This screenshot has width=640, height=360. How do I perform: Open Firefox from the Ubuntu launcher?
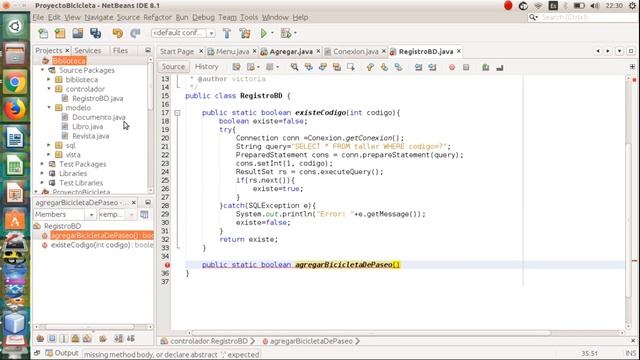pos(15,109)
